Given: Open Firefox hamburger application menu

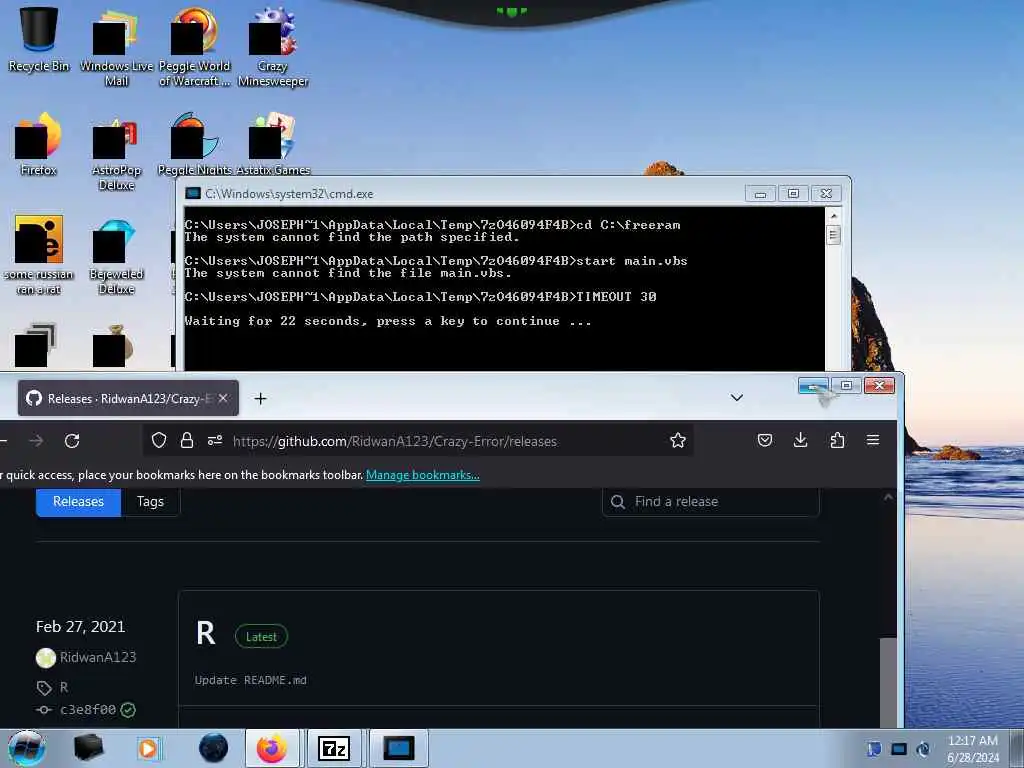Looking at the screenshot, I should [872, 440].
